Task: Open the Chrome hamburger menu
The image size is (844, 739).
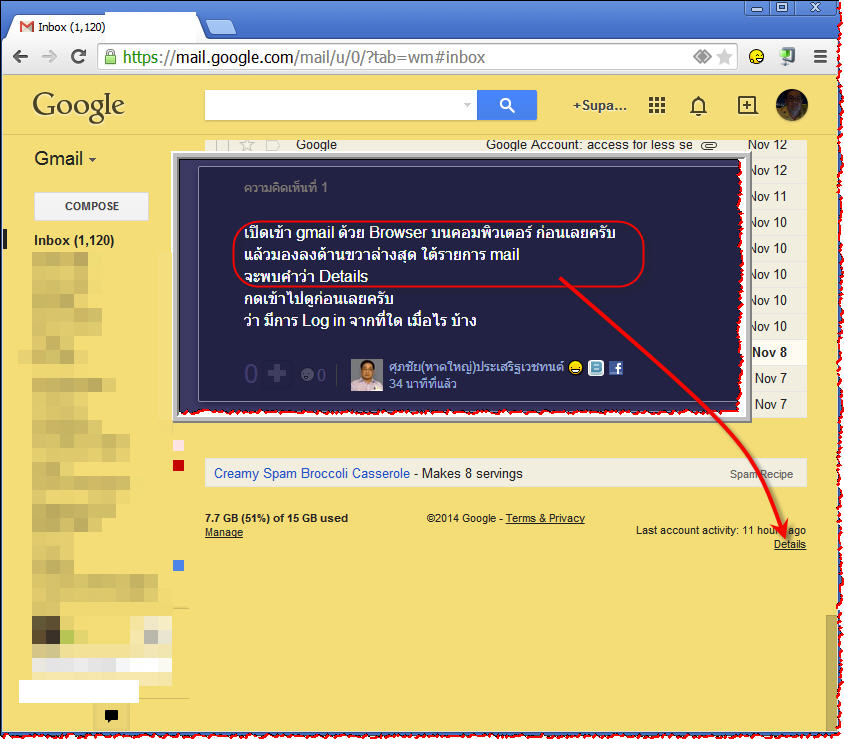Action: 820,57
